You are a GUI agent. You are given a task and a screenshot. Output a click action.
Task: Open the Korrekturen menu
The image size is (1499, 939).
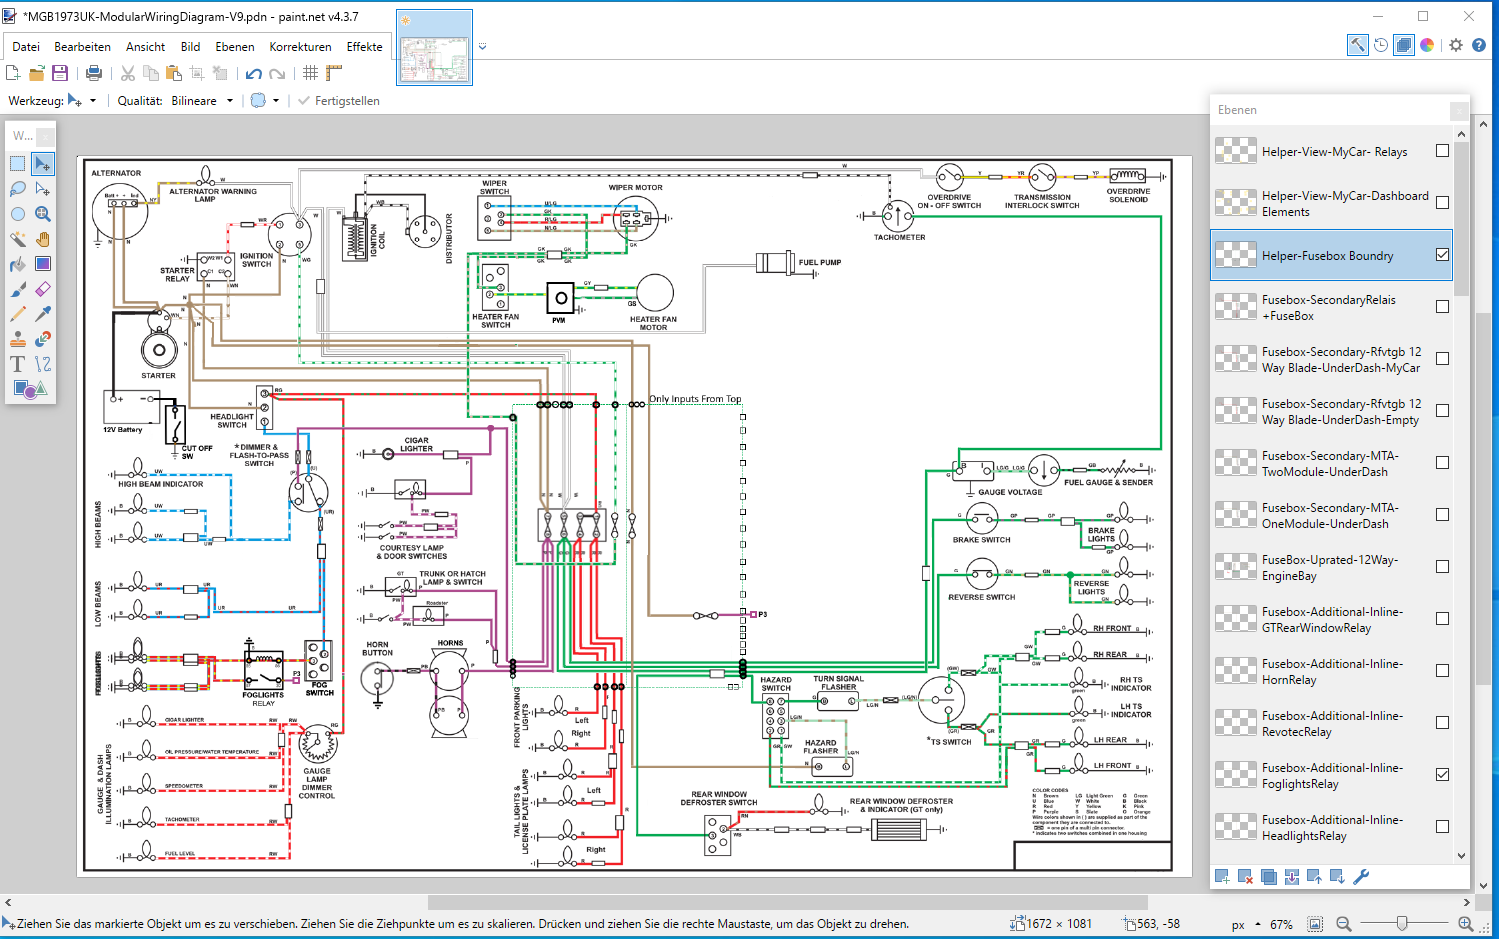[x=300, y=47]
